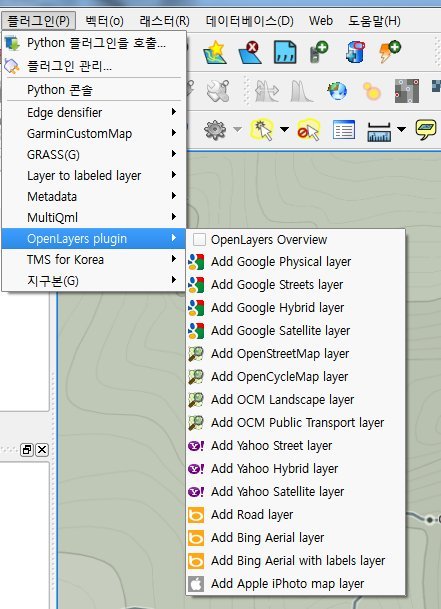441x609 pixels.
Task: Click the star bookmark icon in toolbar
Action: point(215,52)
